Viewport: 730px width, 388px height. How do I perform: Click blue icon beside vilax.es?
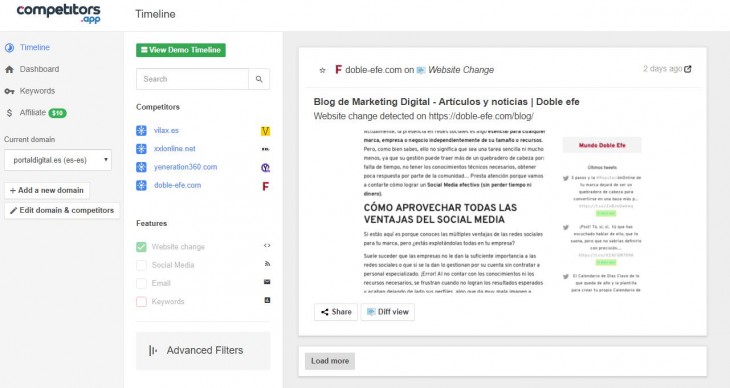141,131
